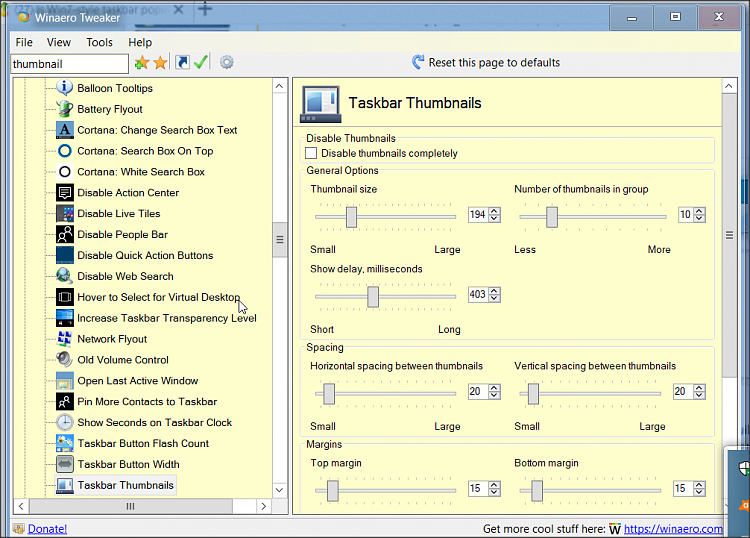Open the File menu
750x538 pixels.
click(x=24, y=42)
